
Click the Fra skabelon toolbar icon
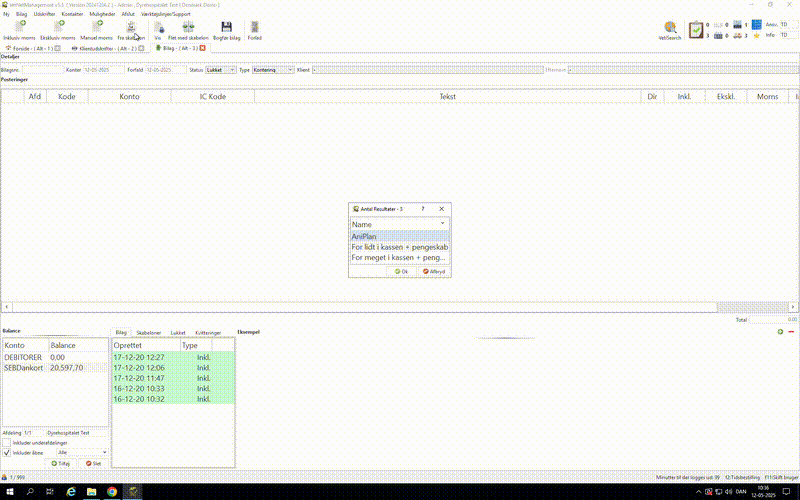131,27
